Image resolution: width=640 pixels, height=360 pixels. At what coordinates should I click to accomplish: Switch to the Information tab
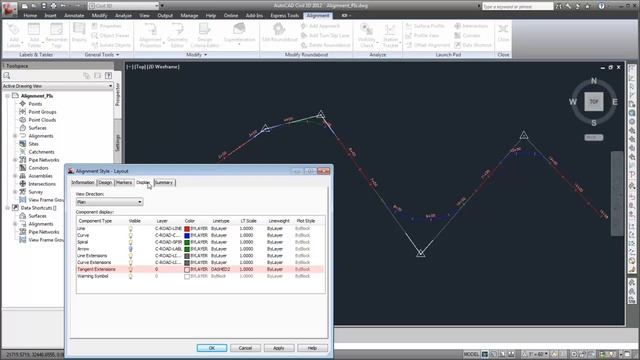pyautogui.click(x=83, y=182)
